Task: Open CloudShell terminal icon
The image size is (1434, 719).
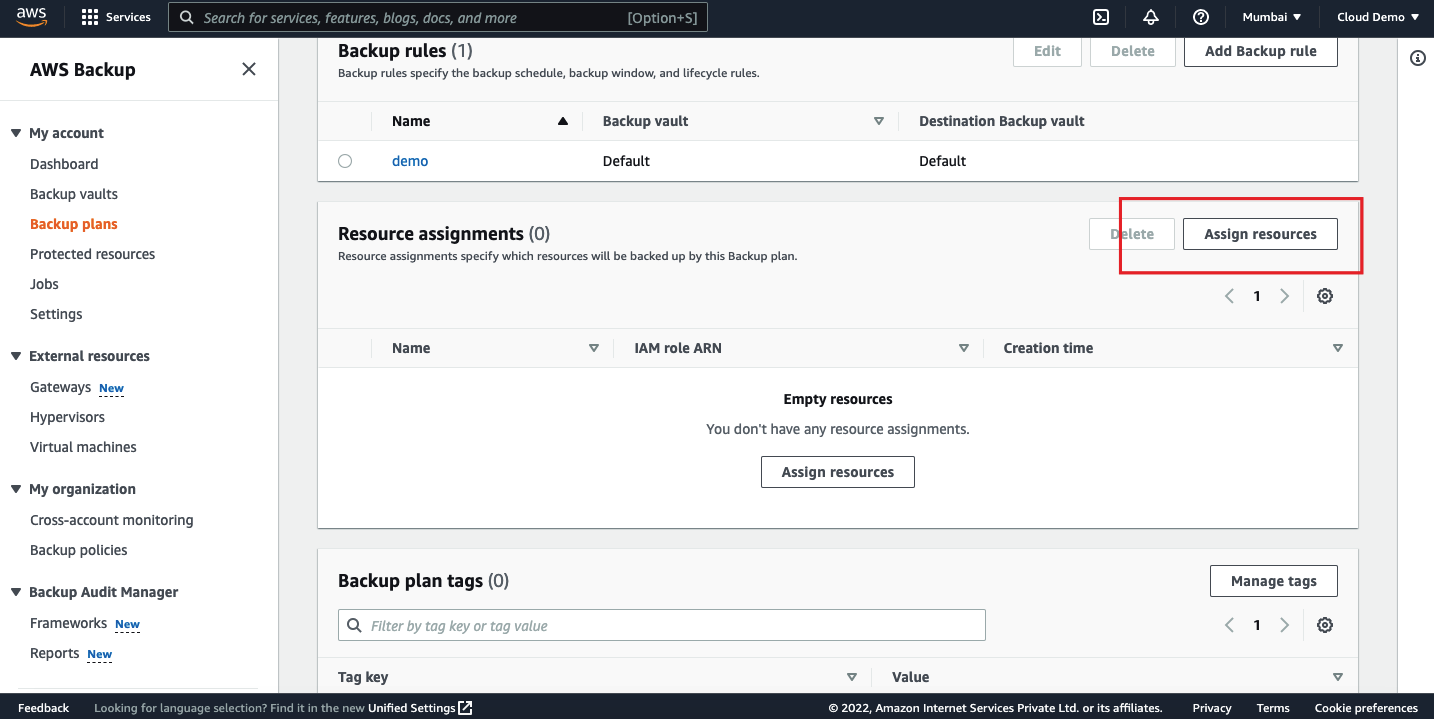Action: tap(1100, 17)
